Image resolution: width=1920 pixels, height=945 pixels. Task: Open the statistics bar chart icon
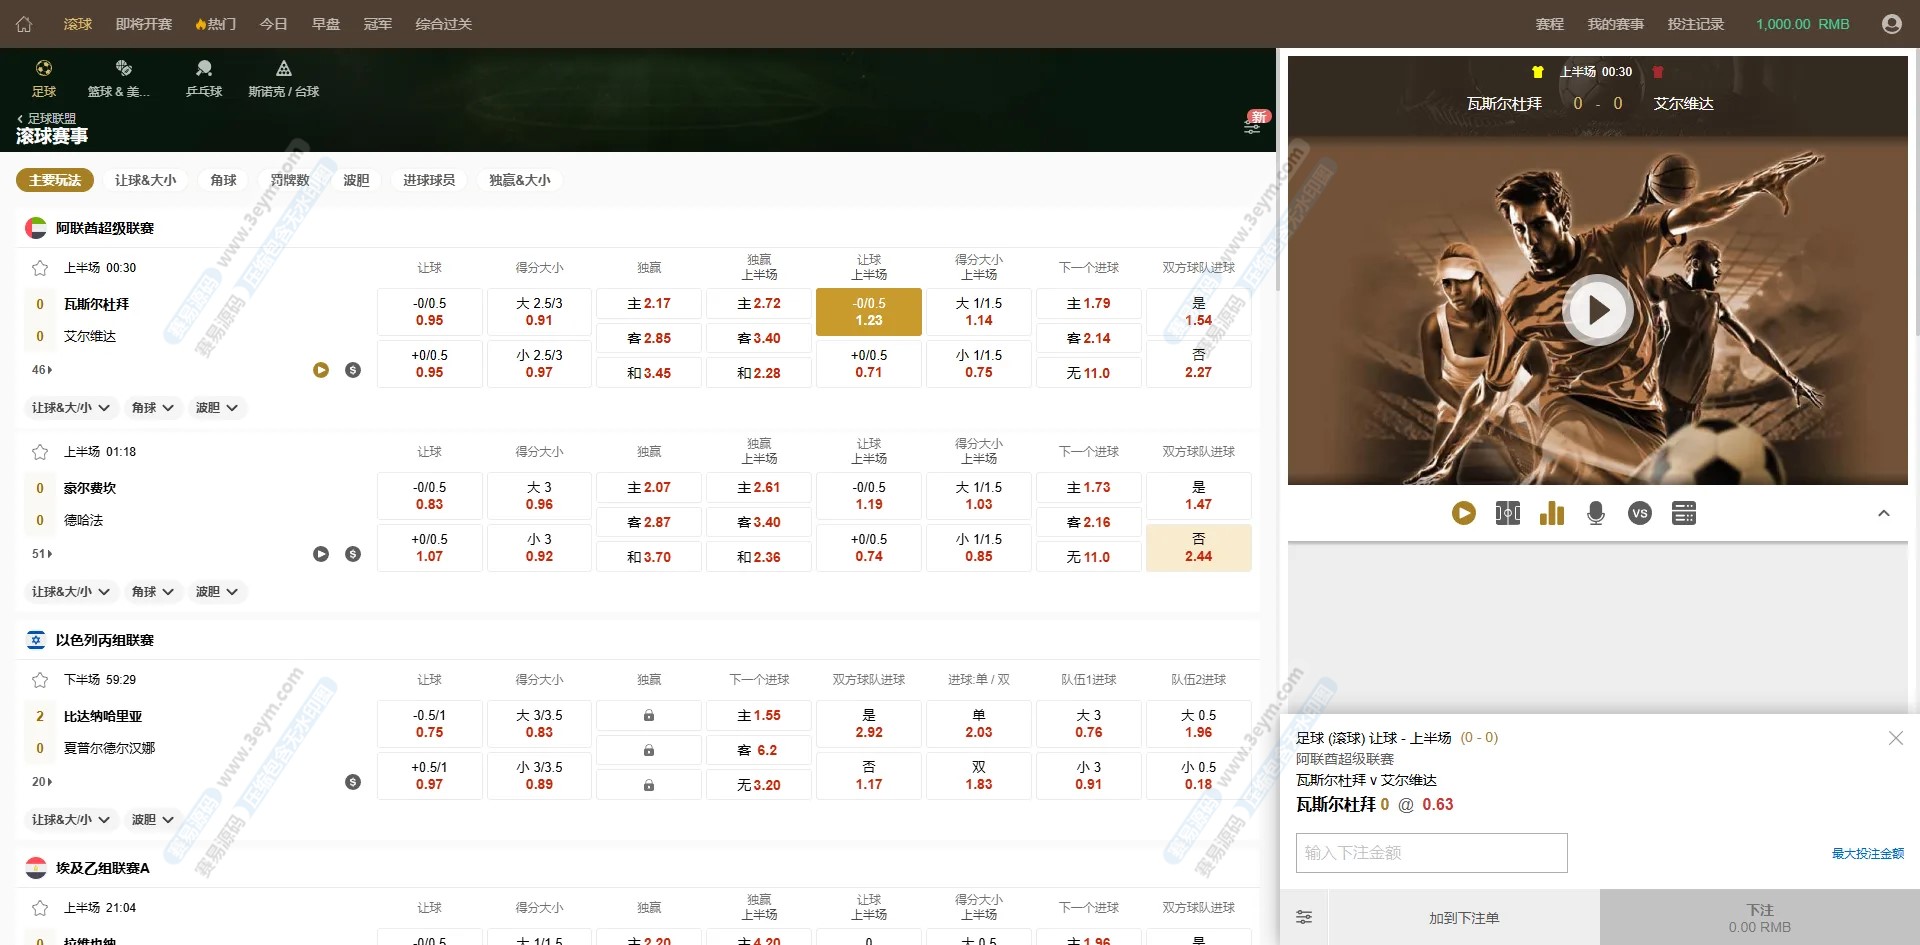(1552, 514)
